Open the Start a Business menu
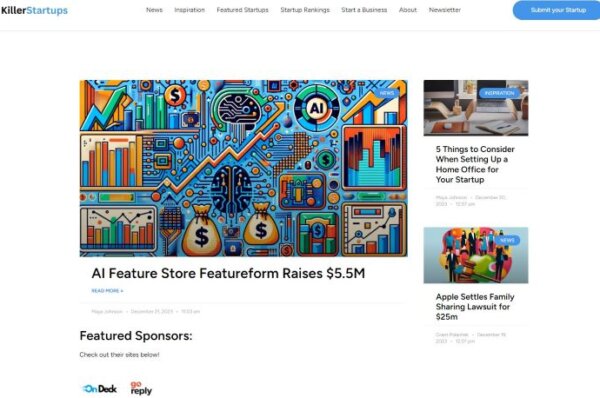Image resolution: width=600 pixels, height=398 pixels. [364, 10]
